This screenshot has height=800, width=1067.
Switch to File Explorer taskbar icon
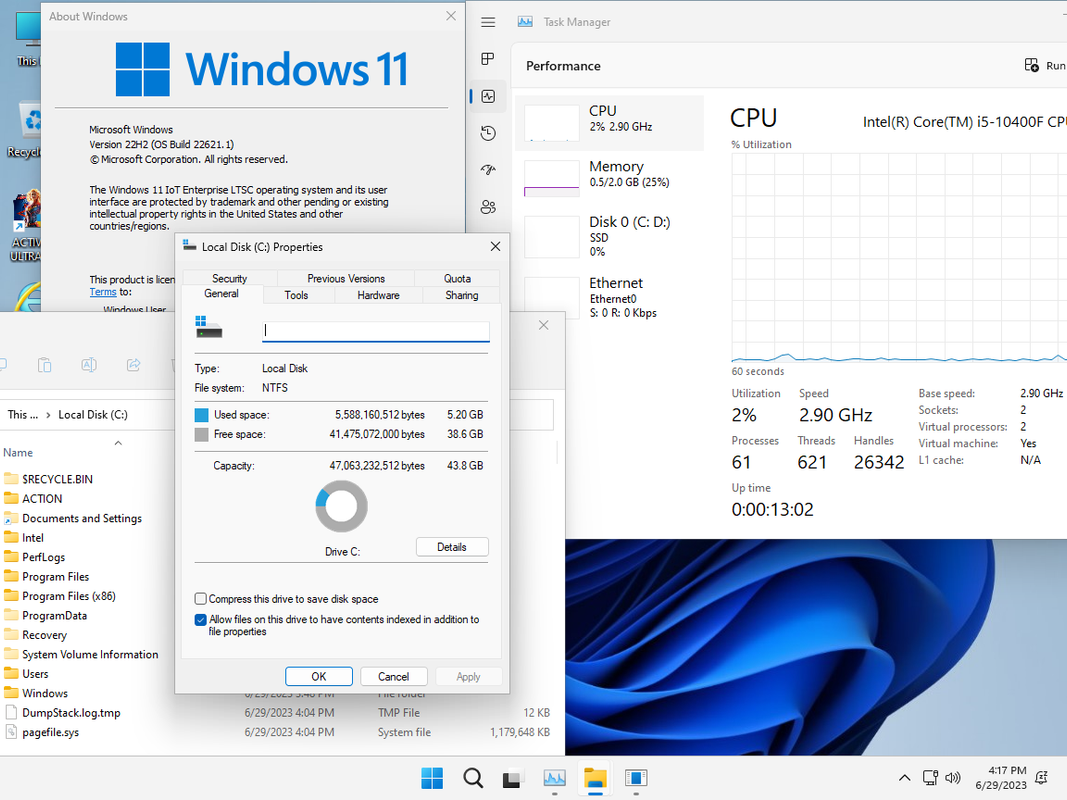tap(595, 778)
